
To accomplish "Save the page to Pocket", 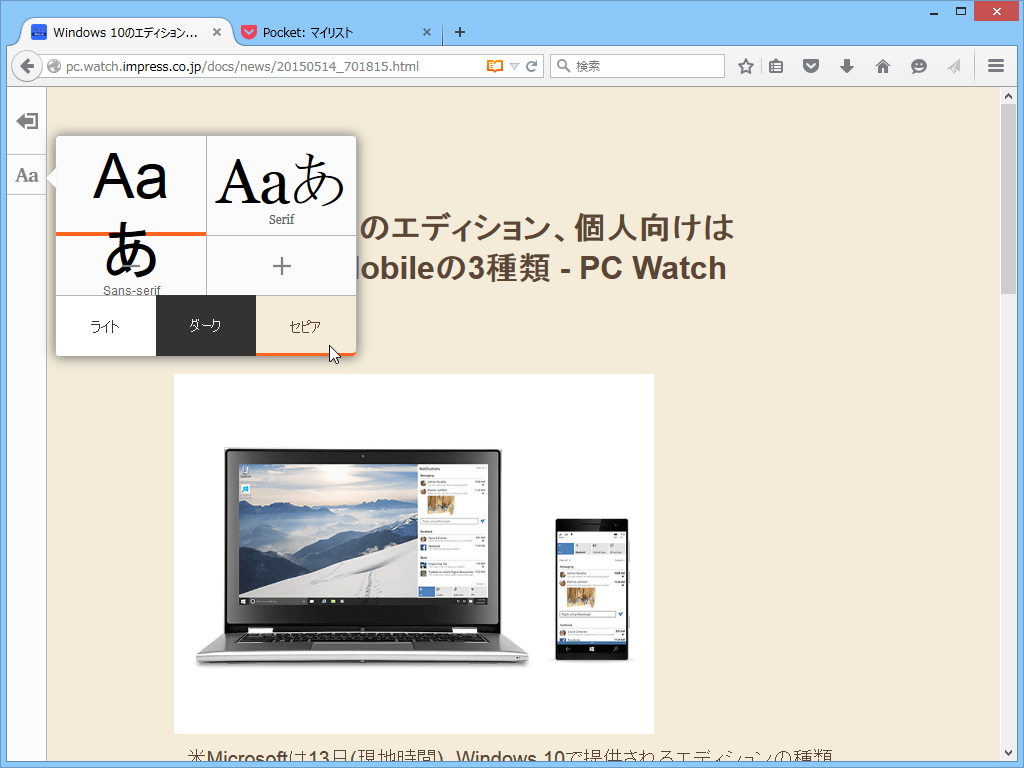I will [810, 65].
